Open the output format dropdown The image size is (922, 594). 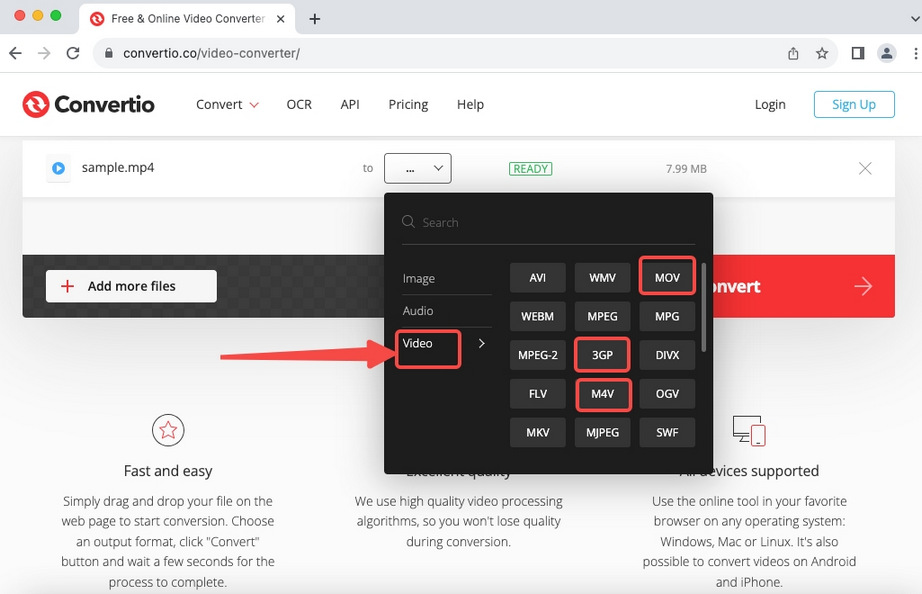point(417,168)
